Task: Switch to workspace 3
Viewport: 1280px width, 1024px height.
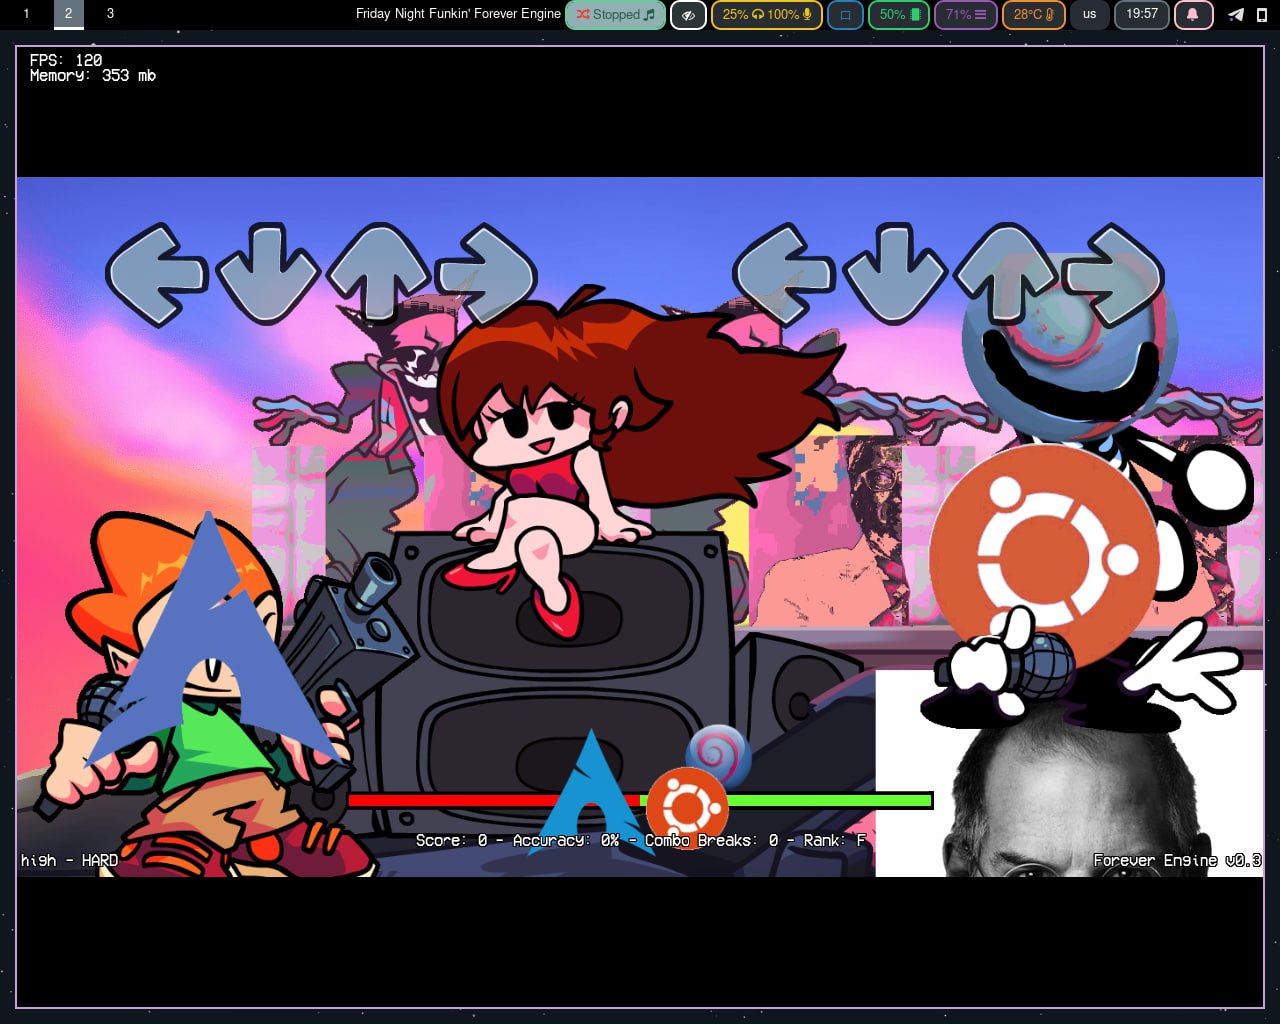Action: pos(110,14)
